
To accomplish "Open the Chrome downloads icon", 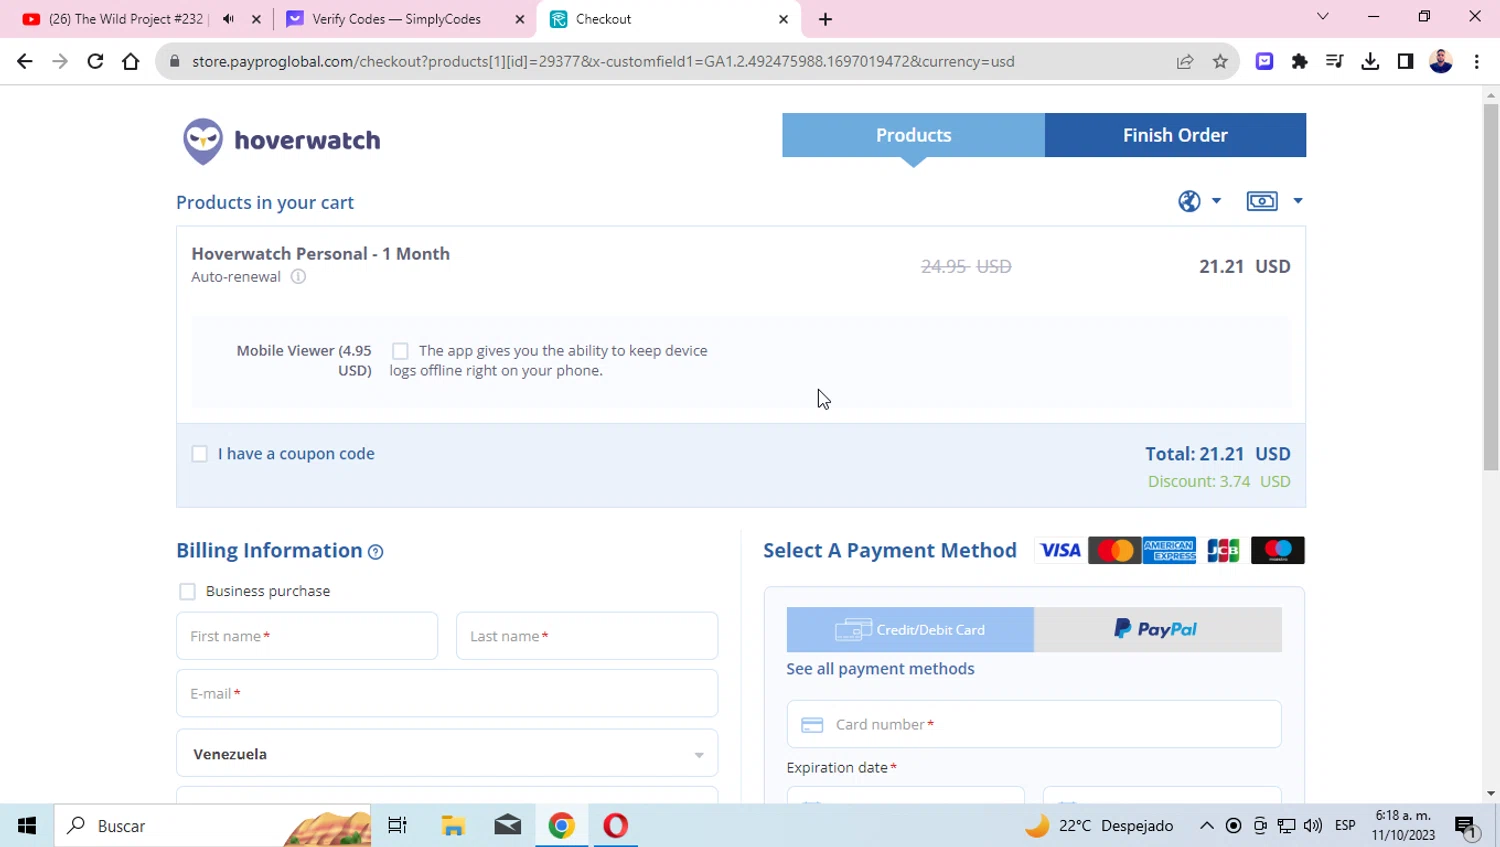I will coord(1370,61).
